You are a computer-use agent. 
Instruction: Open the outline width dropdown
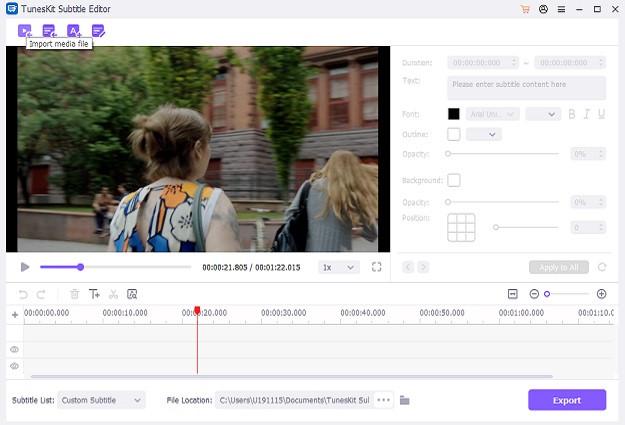[x=484, y=134]
